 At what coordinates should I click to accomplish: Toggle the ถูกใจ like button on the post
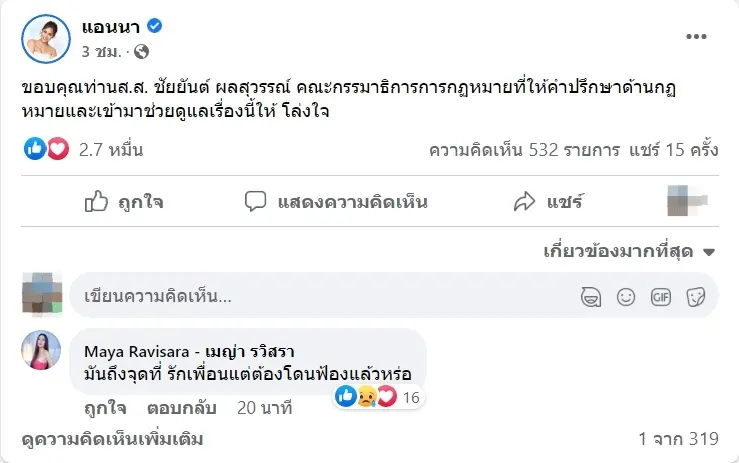tap(124, 202)
